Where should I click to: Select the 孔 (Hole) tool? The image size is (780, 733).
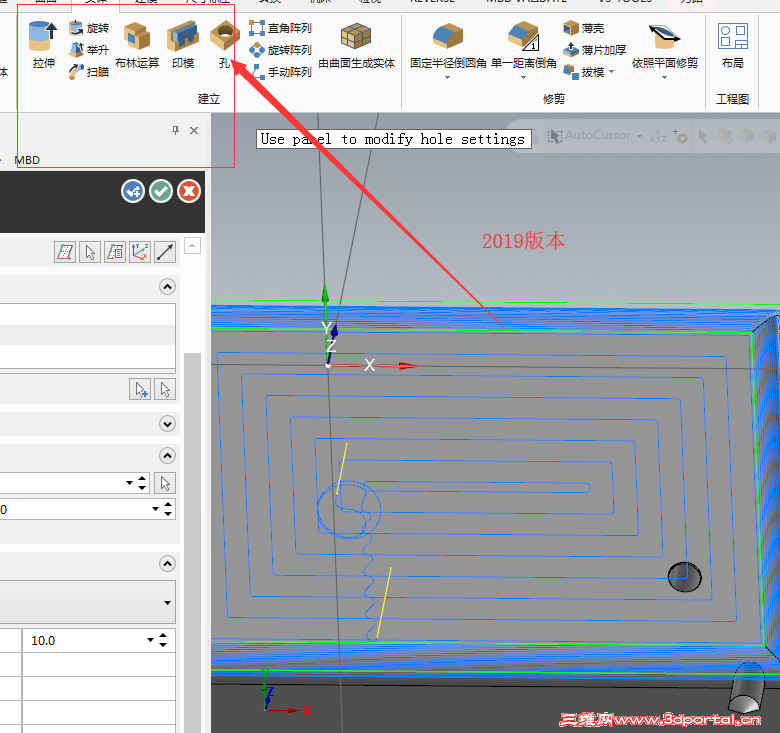pos(225,44)
